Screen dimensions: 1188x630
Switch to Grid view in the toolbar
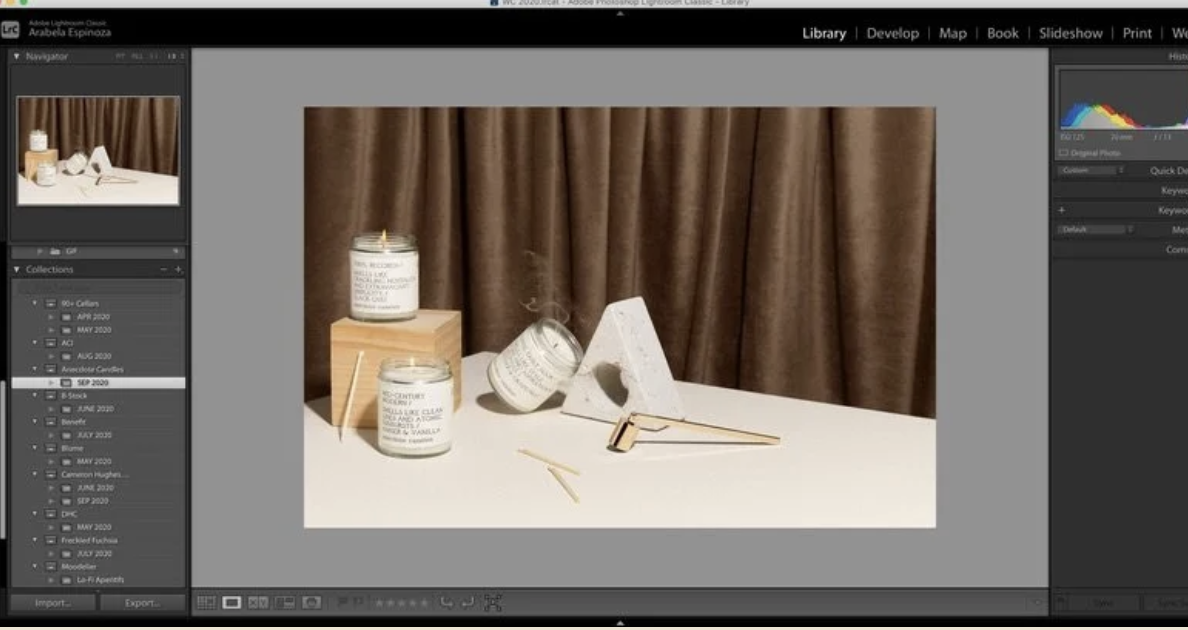[x=206, y=603]
